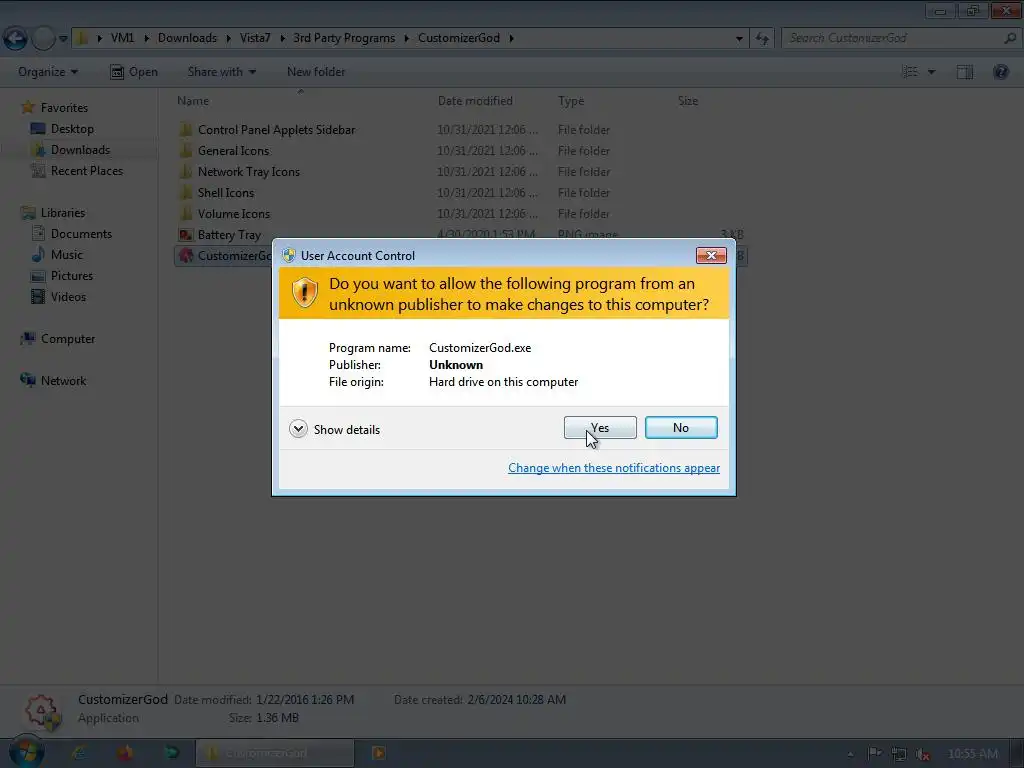This screenshot has width=1024, height=768.
Task: Open the address bar history dropdown
Action: 739,39
